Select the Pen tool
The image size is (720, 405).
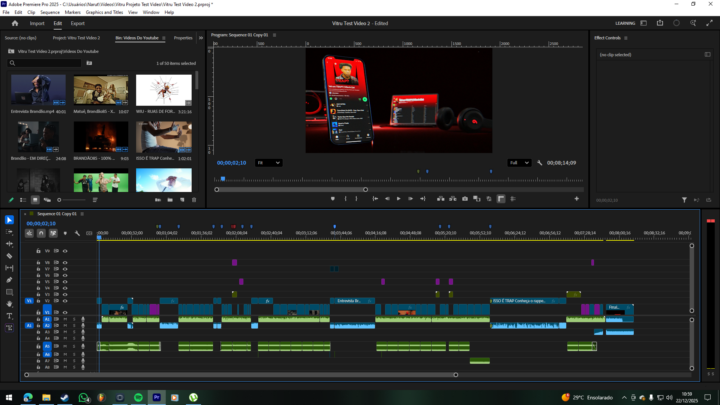click(9, 280)
